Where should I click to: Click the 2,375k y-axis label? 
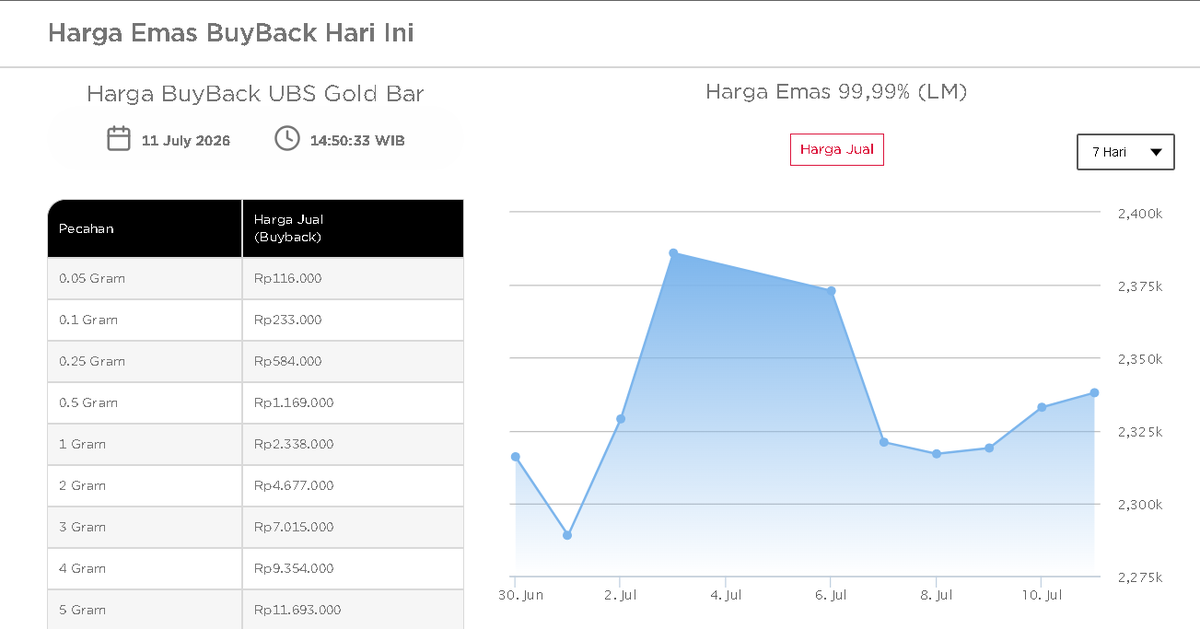pos(1139,287)
